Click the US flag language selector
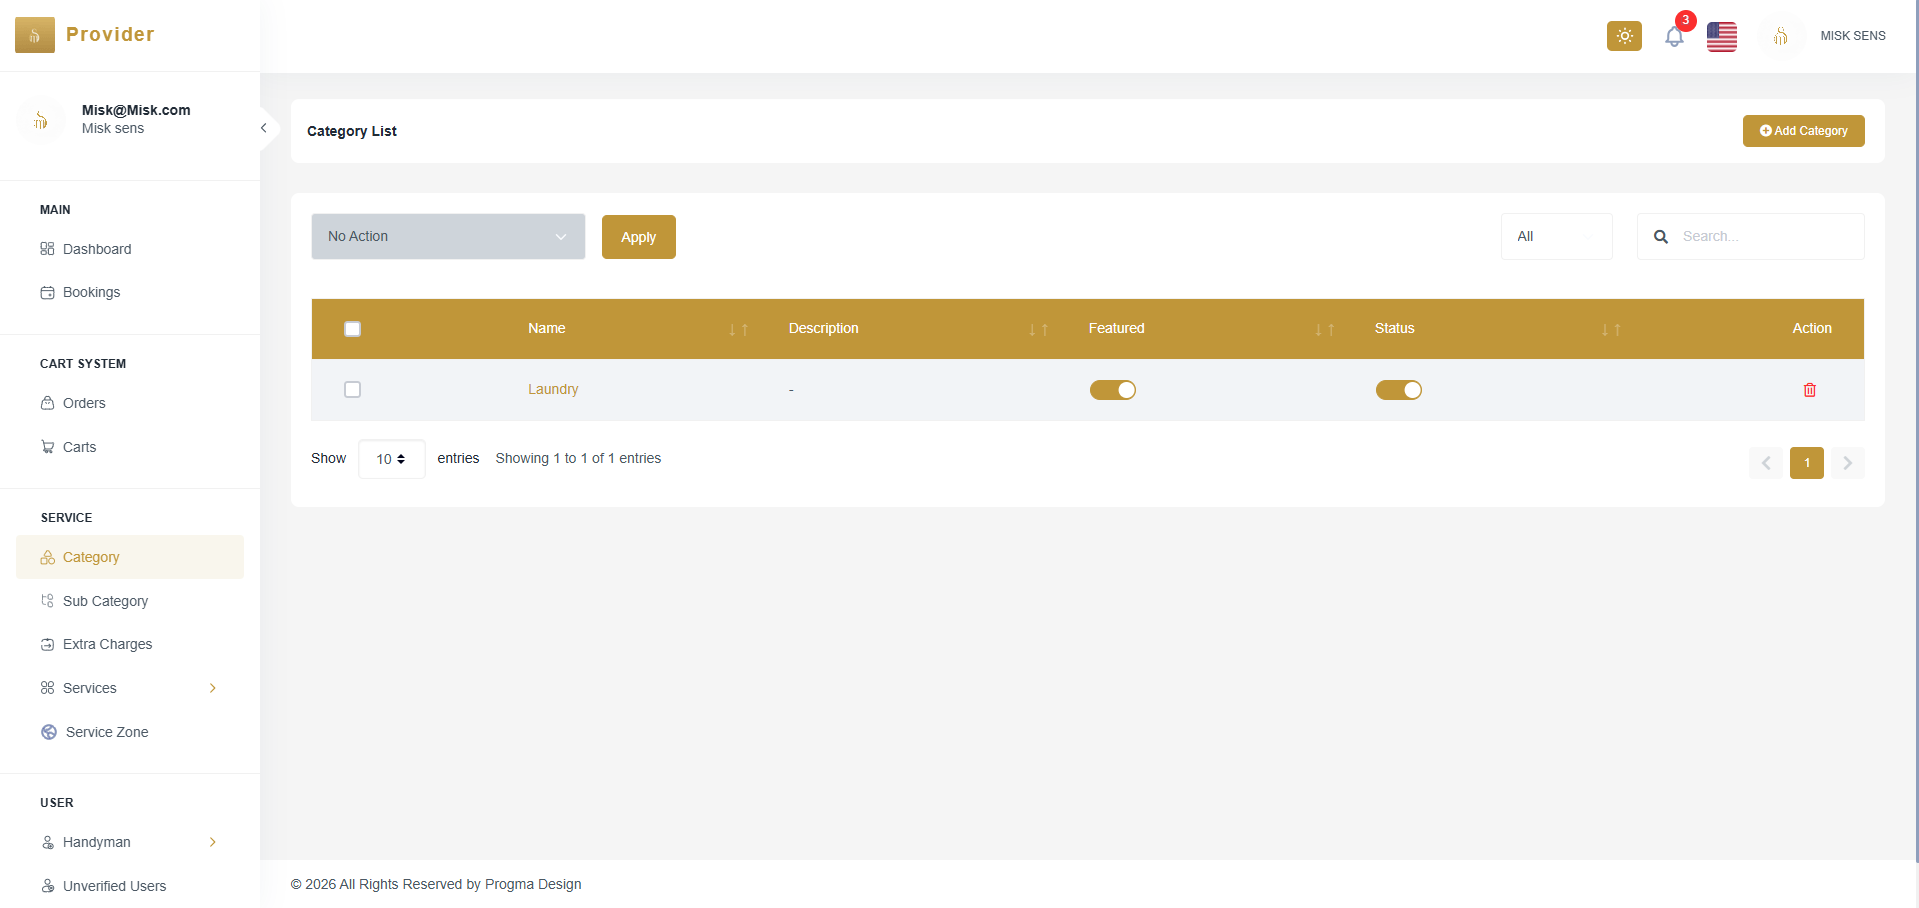Image resolution: width=1919 pixels, height=908 pixels. [1721, 36]
